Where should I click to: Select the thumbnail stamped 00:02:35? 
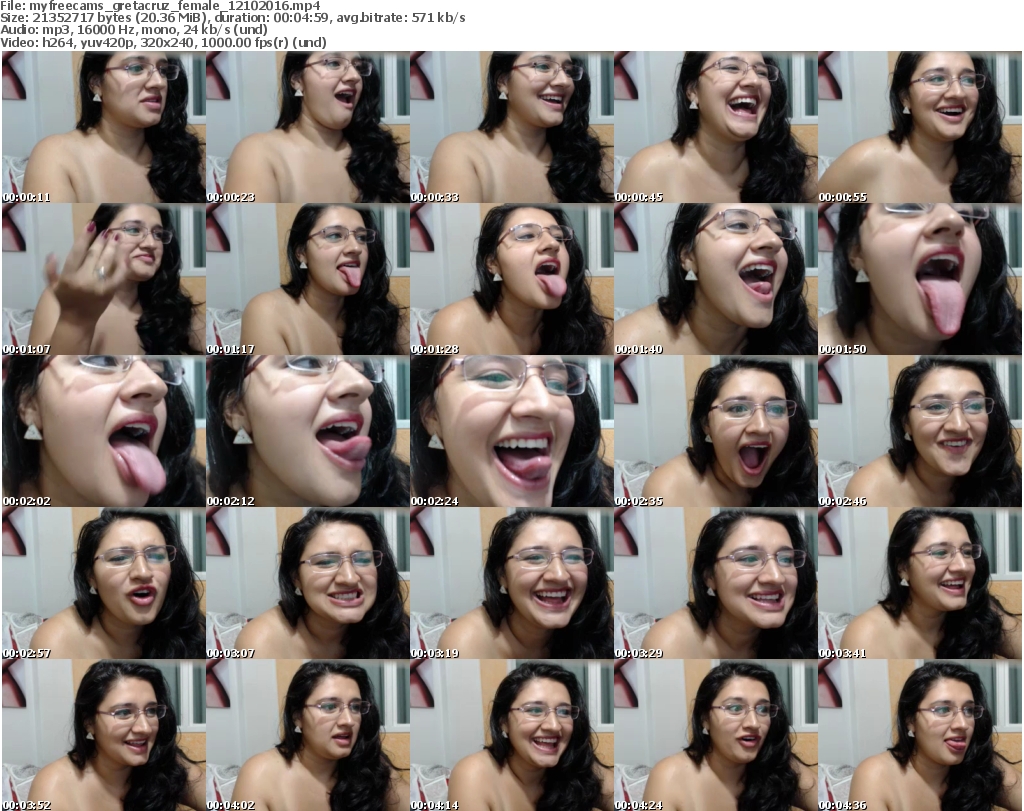pyautogui.click(x=716, y=431)
